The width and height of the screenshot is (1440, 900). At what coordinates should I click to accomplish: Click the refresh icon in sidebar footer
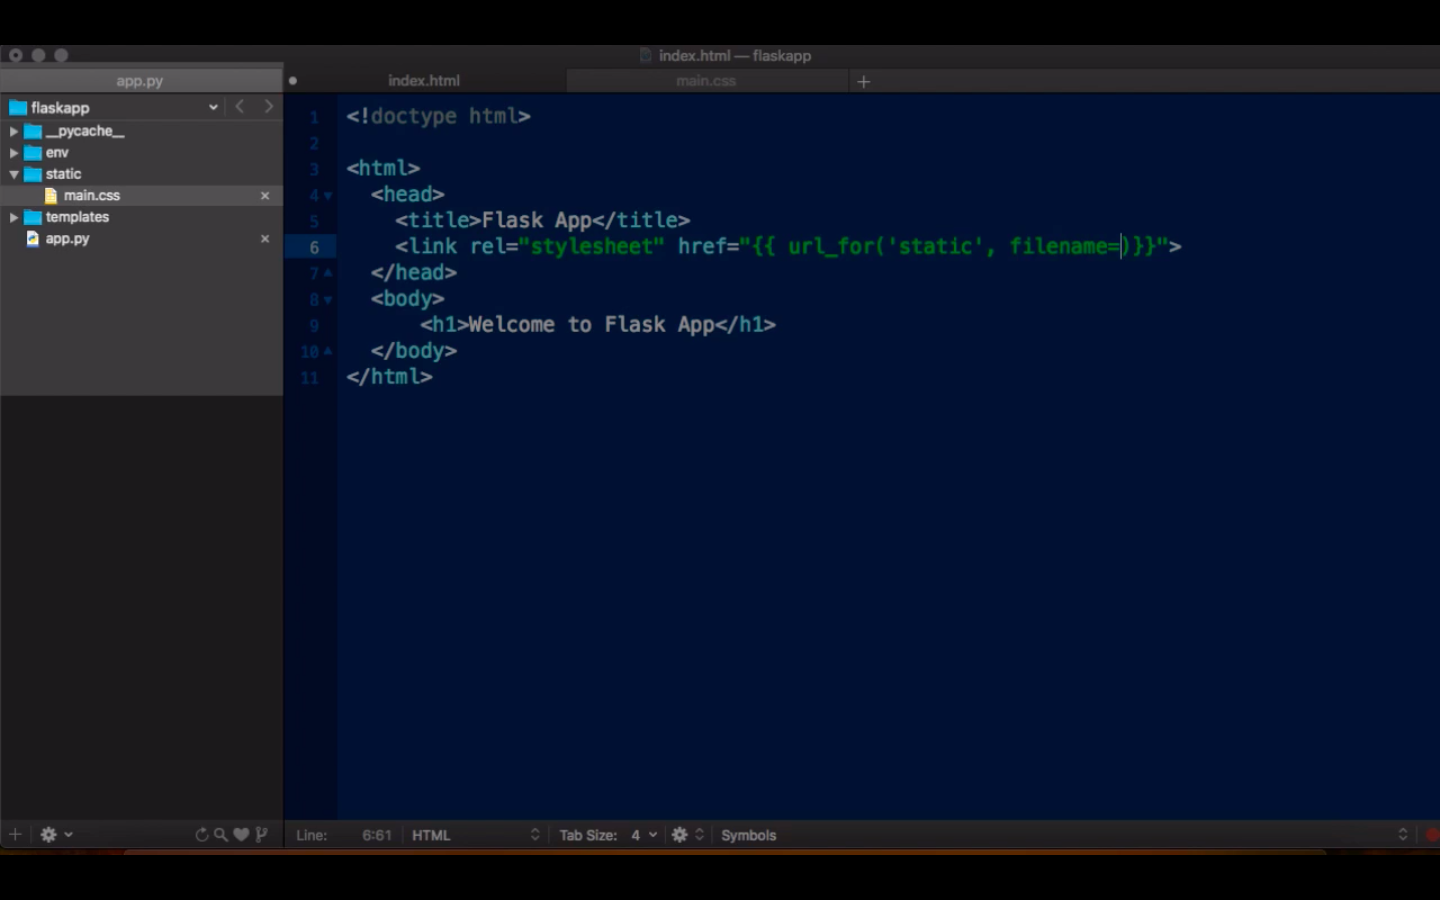[x=202, y=834]
